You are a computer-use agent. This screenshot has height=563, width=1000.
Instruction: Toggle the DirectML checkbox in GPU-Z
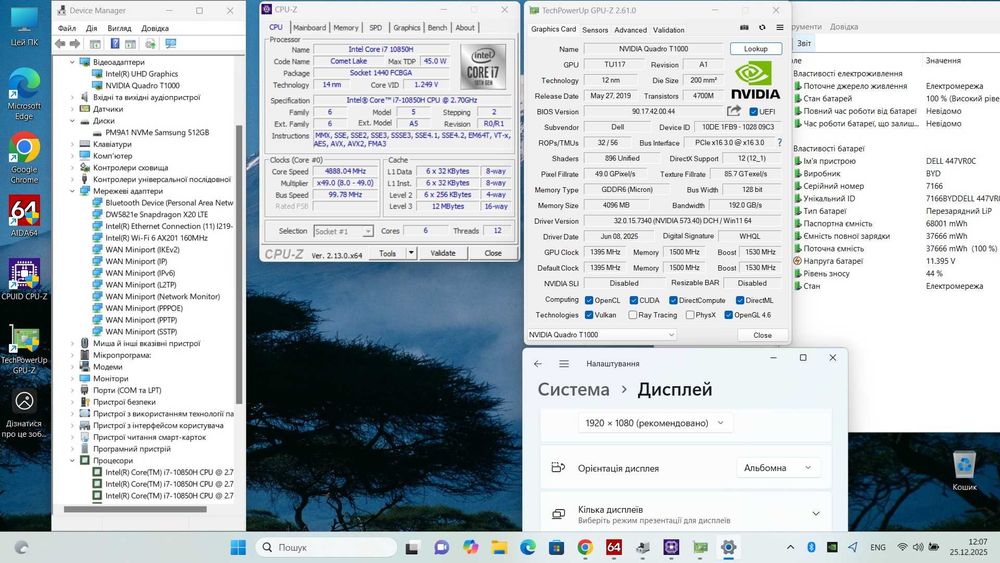[x=740, y=300]
